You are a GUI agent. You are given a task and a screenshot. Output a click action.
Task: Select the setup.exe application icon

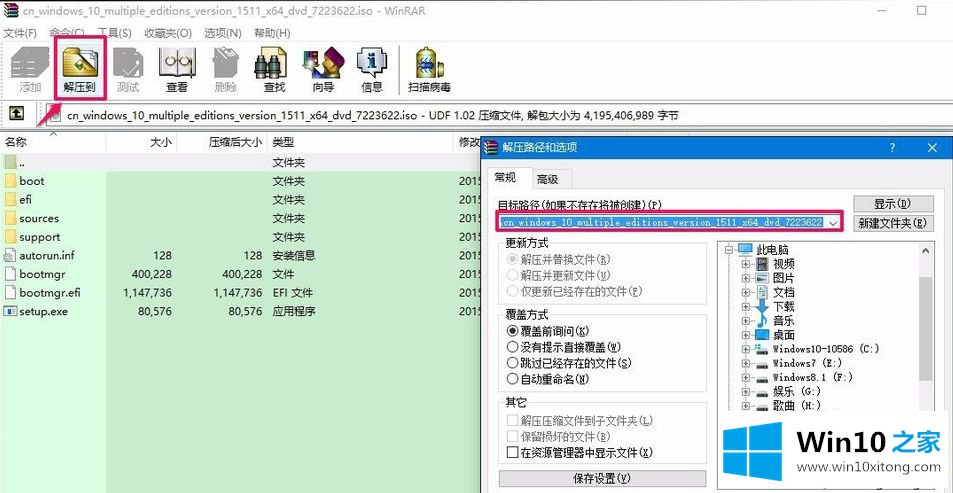click(10, 311)
